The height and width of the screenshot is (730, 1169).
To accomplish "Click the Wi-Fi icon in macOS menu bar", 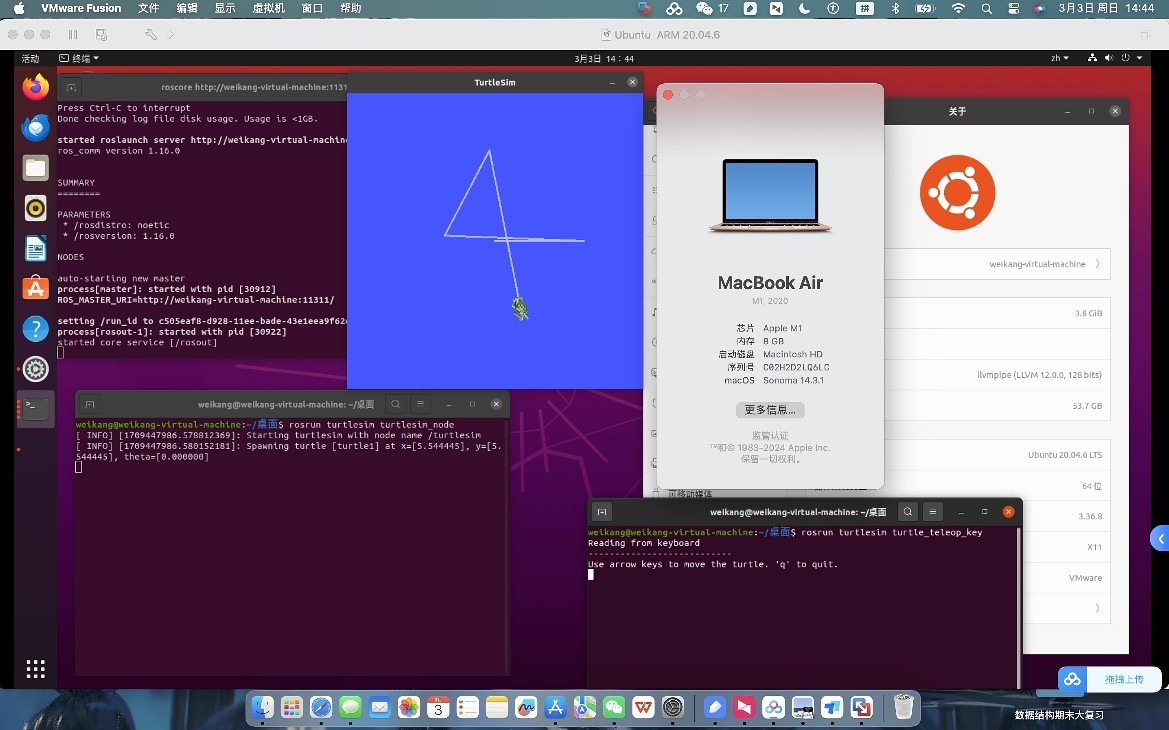I will [958, 8].
